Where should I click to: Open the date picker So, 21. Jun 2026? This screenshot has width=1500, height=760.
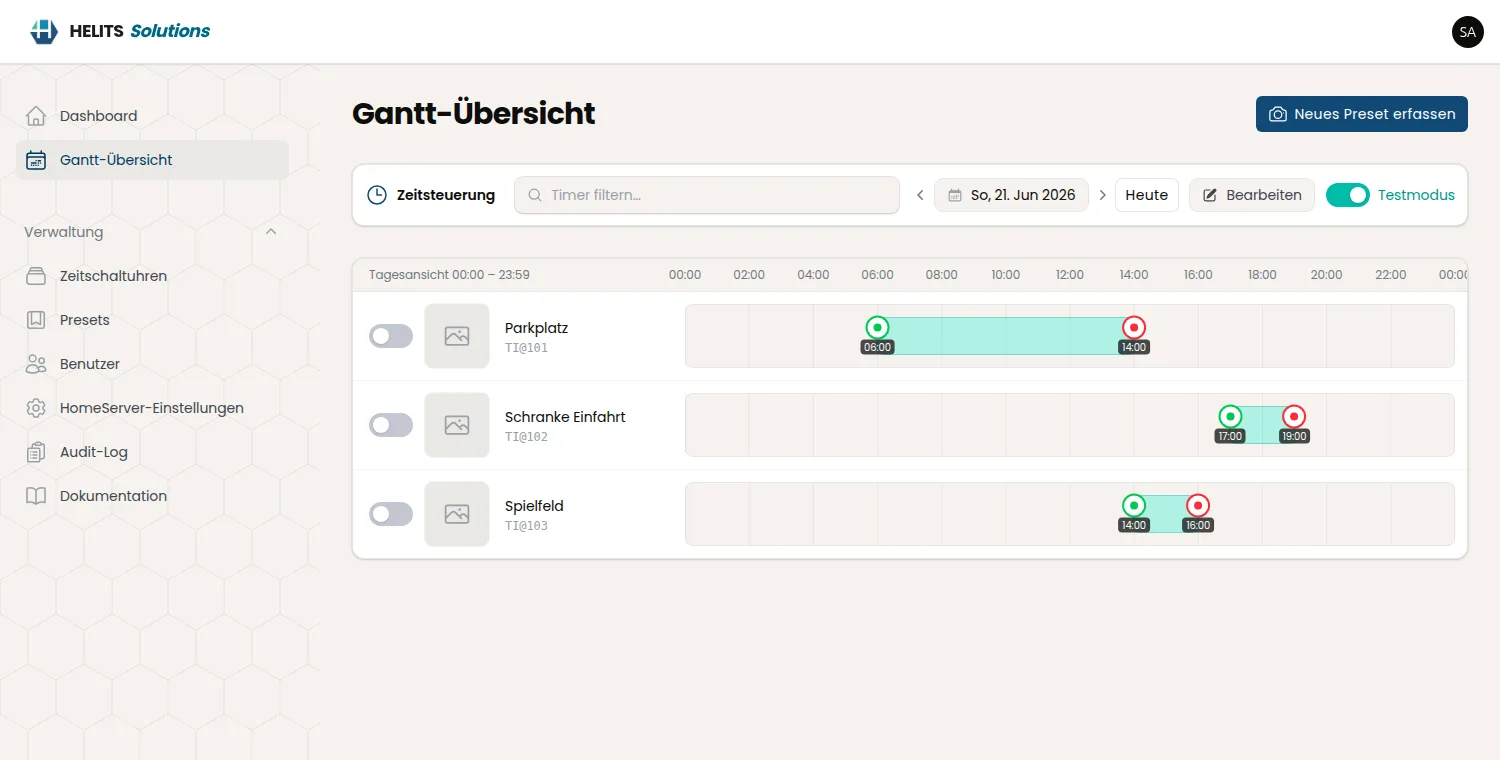pos(1011,195)
